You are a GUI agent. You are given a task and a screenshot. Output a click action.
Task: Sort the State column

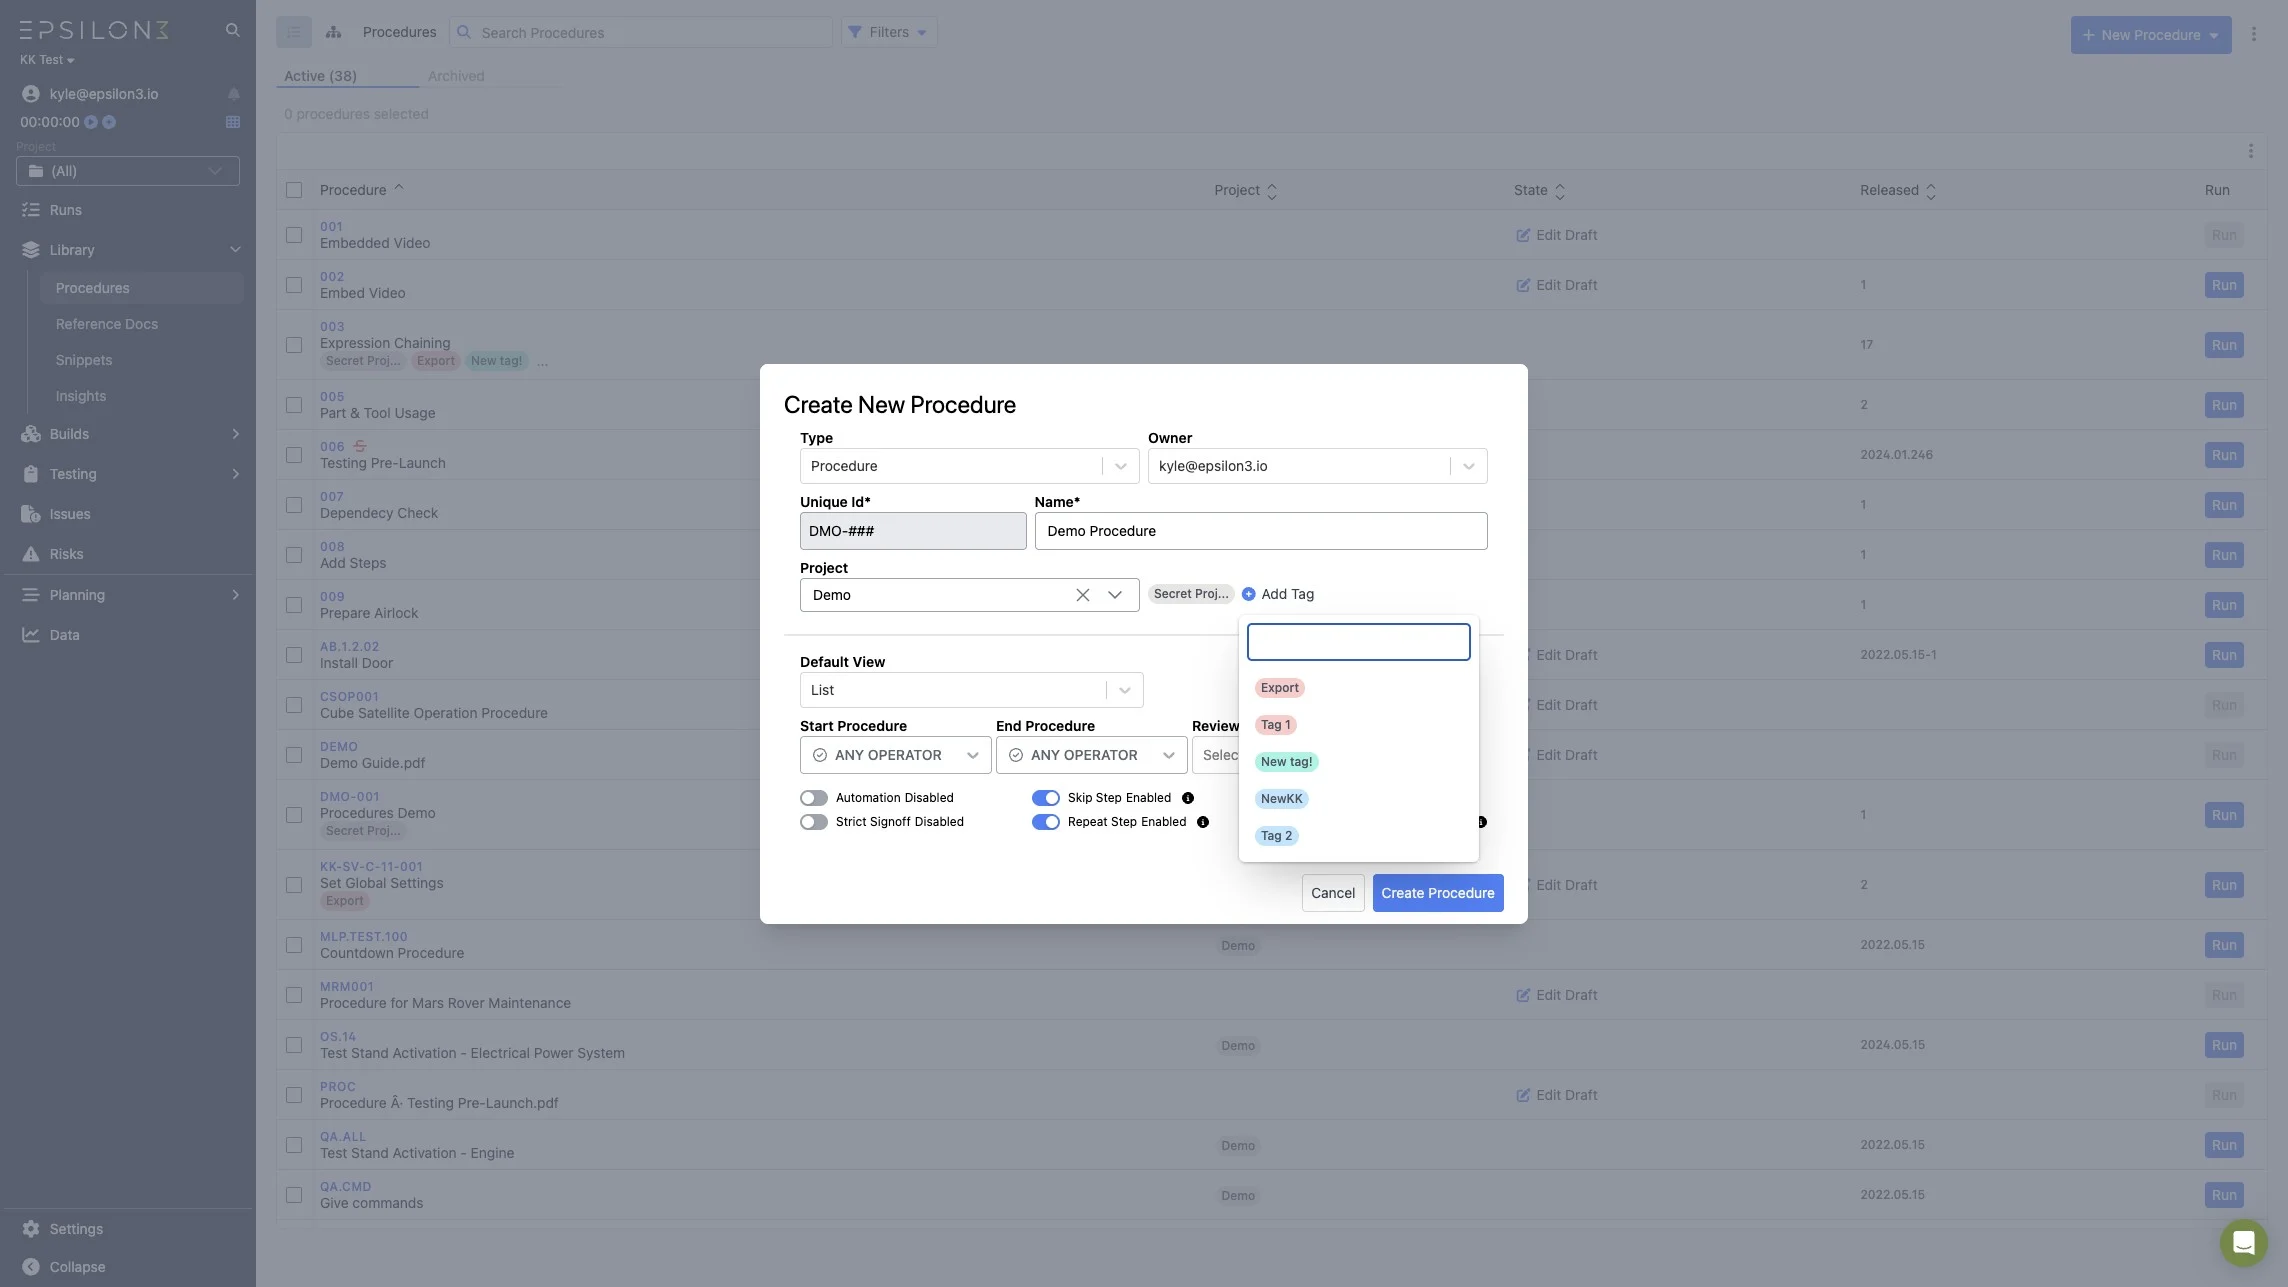1560,191
